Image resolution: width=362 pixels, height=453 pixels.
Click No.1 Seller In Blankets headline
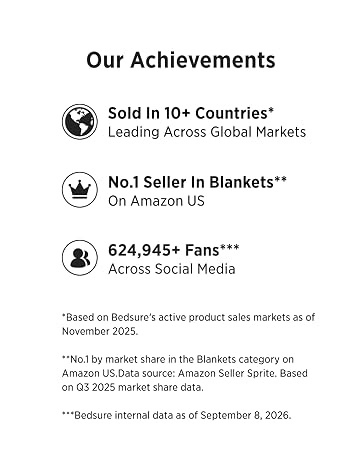pyautogui.click(x=191, y=182)
